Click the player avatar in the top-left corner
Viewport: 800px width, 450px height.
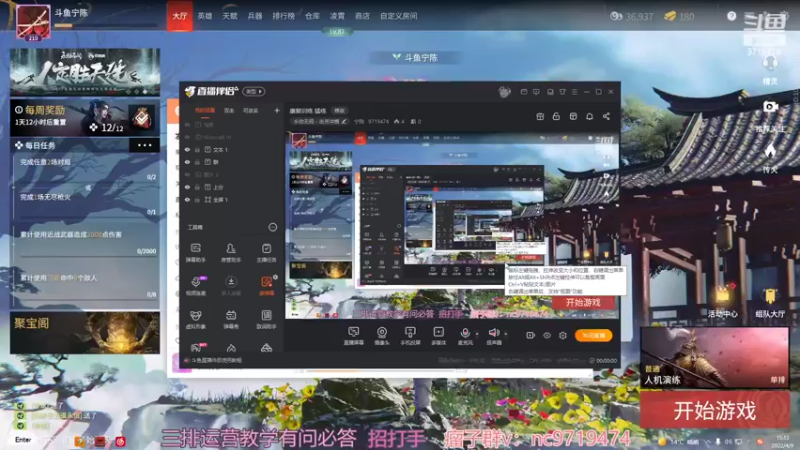click(x=33, y=22)
